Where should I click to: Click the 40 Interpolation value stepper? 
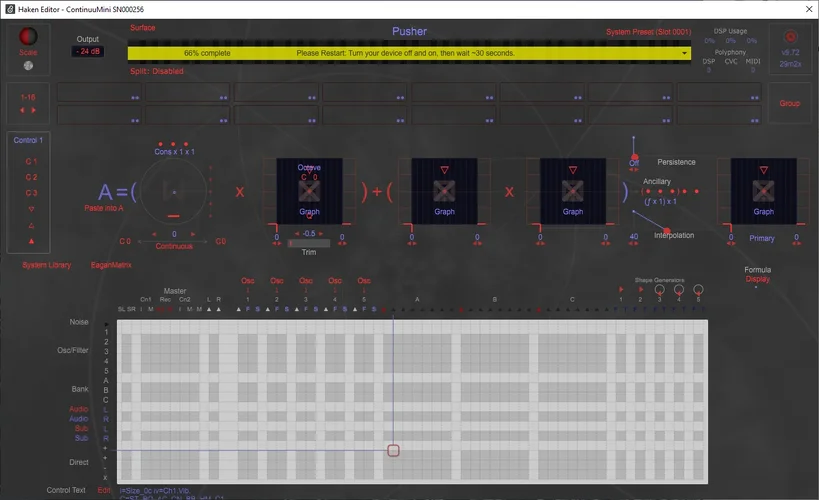coord(634,239)
